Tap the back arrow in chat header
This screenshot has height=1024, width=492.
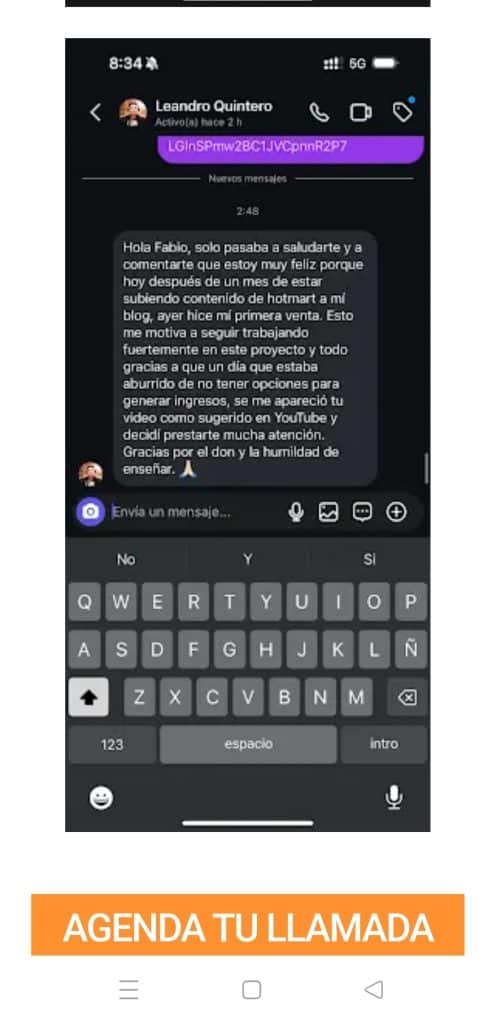[x=95, y=112]
